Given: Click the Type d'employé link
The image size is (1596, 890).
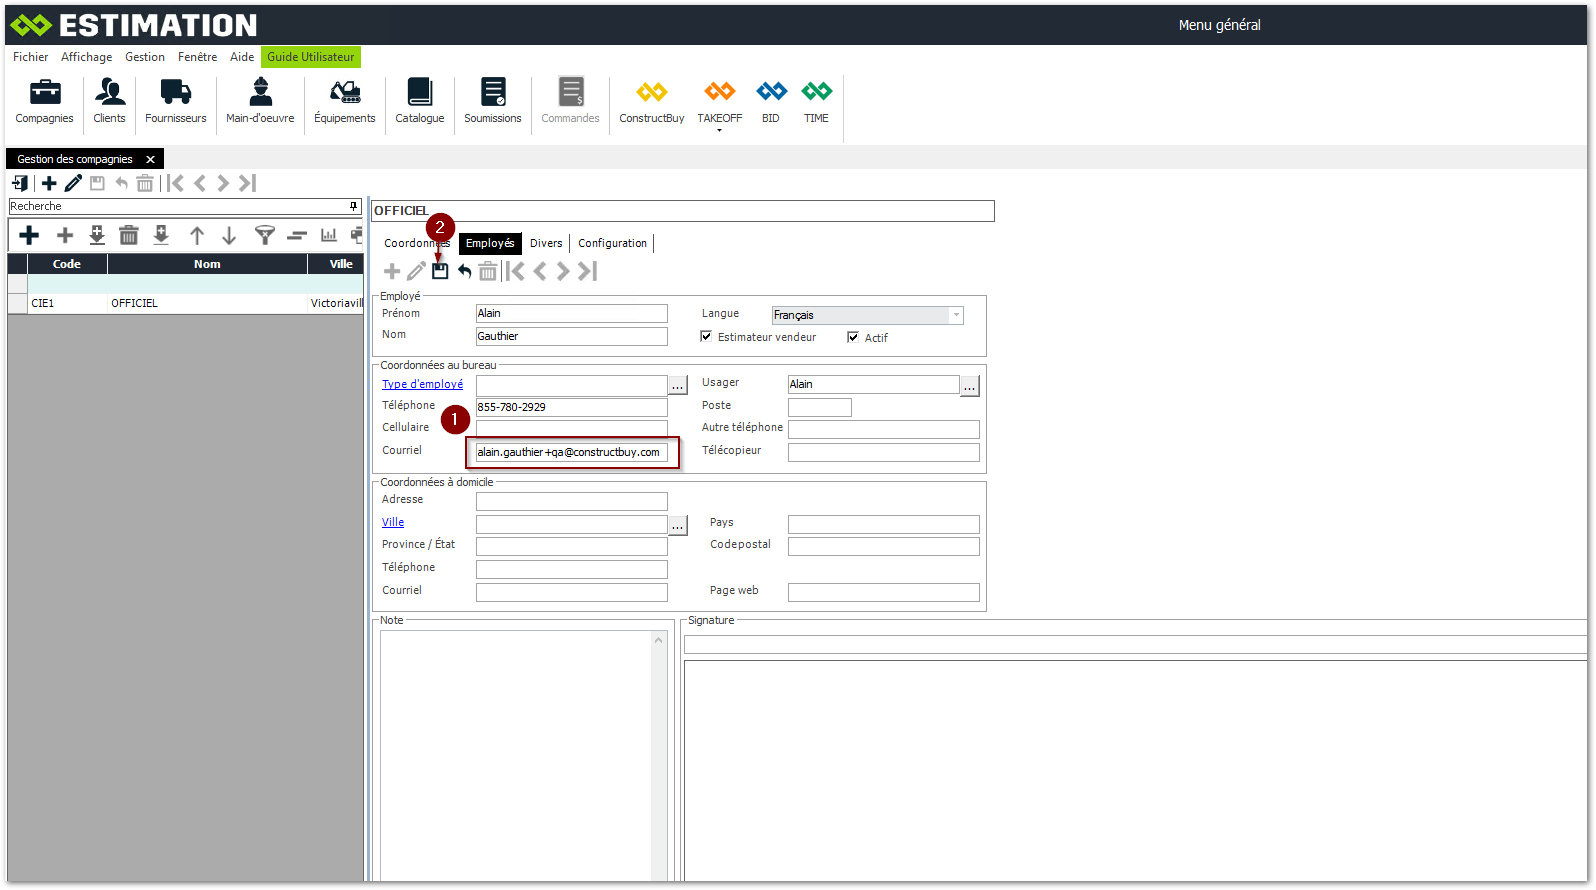Looking at the screenshot, I should click(422, 384).
